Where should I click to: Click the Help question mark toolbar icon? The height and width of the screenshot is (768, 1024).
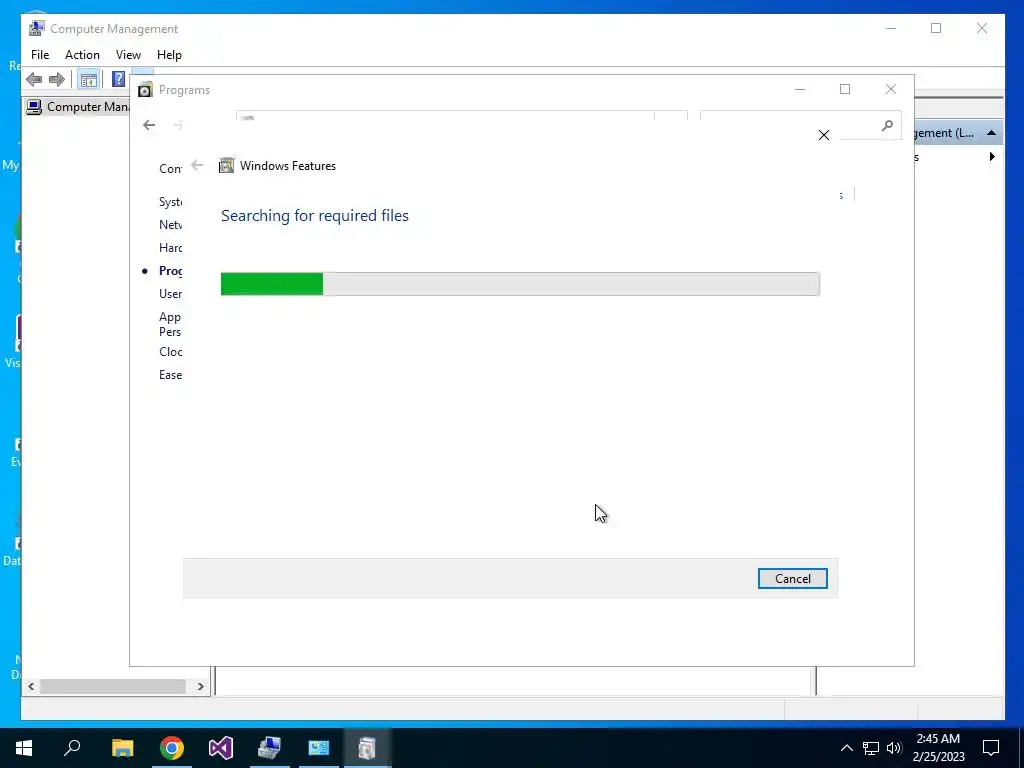(118, 79)
